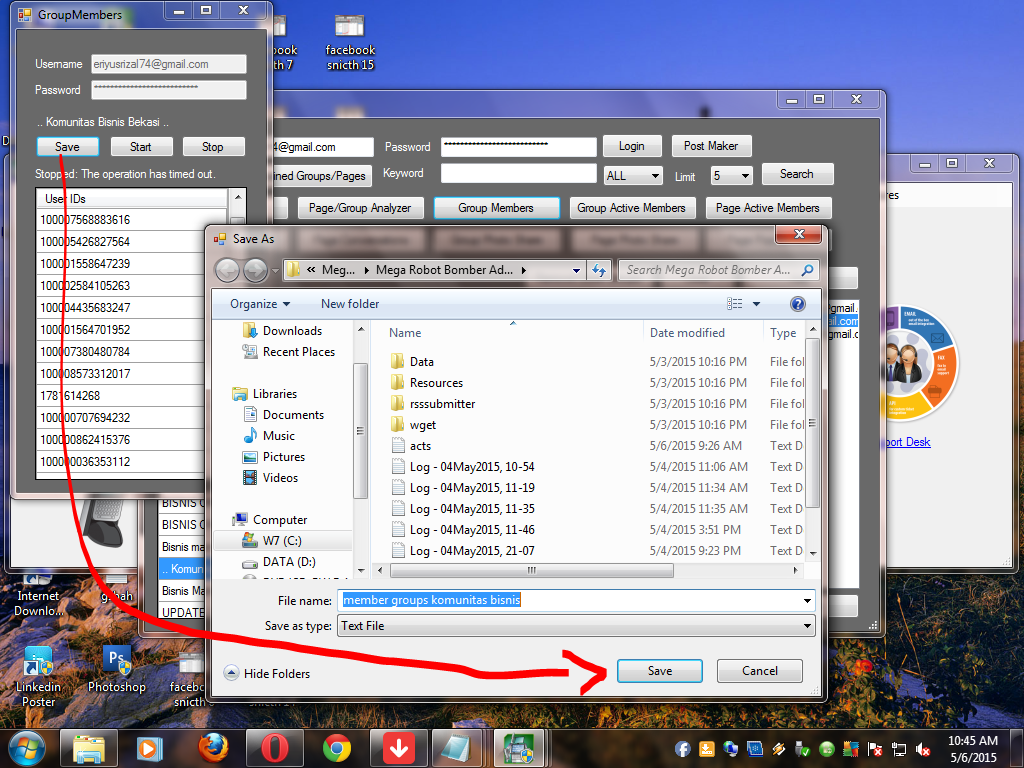Open Firefox from the taskbar

(213, 748)
